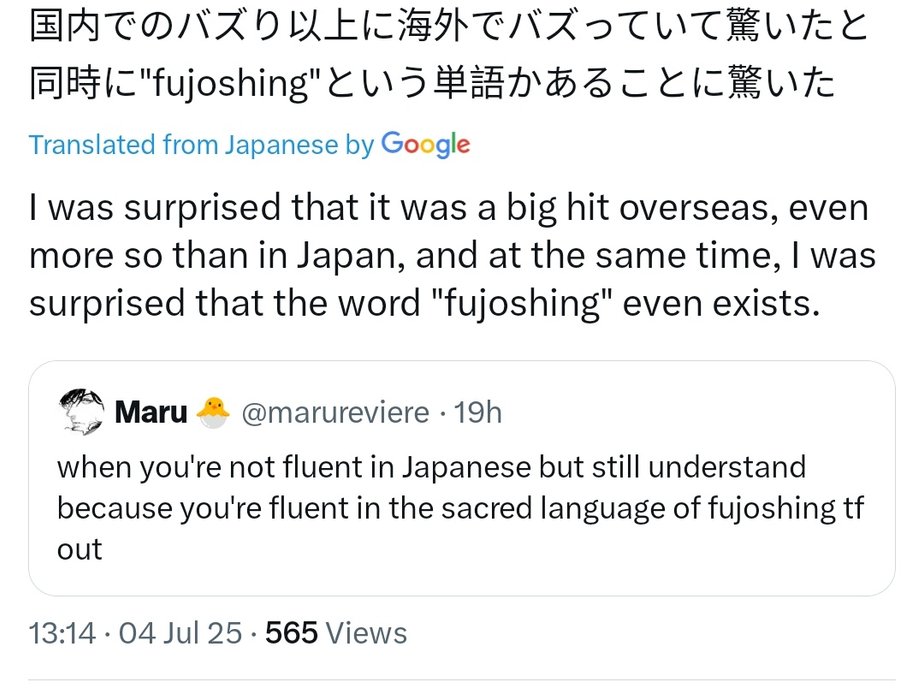
Task: Open the @marureviere handle
Action: 336,412
